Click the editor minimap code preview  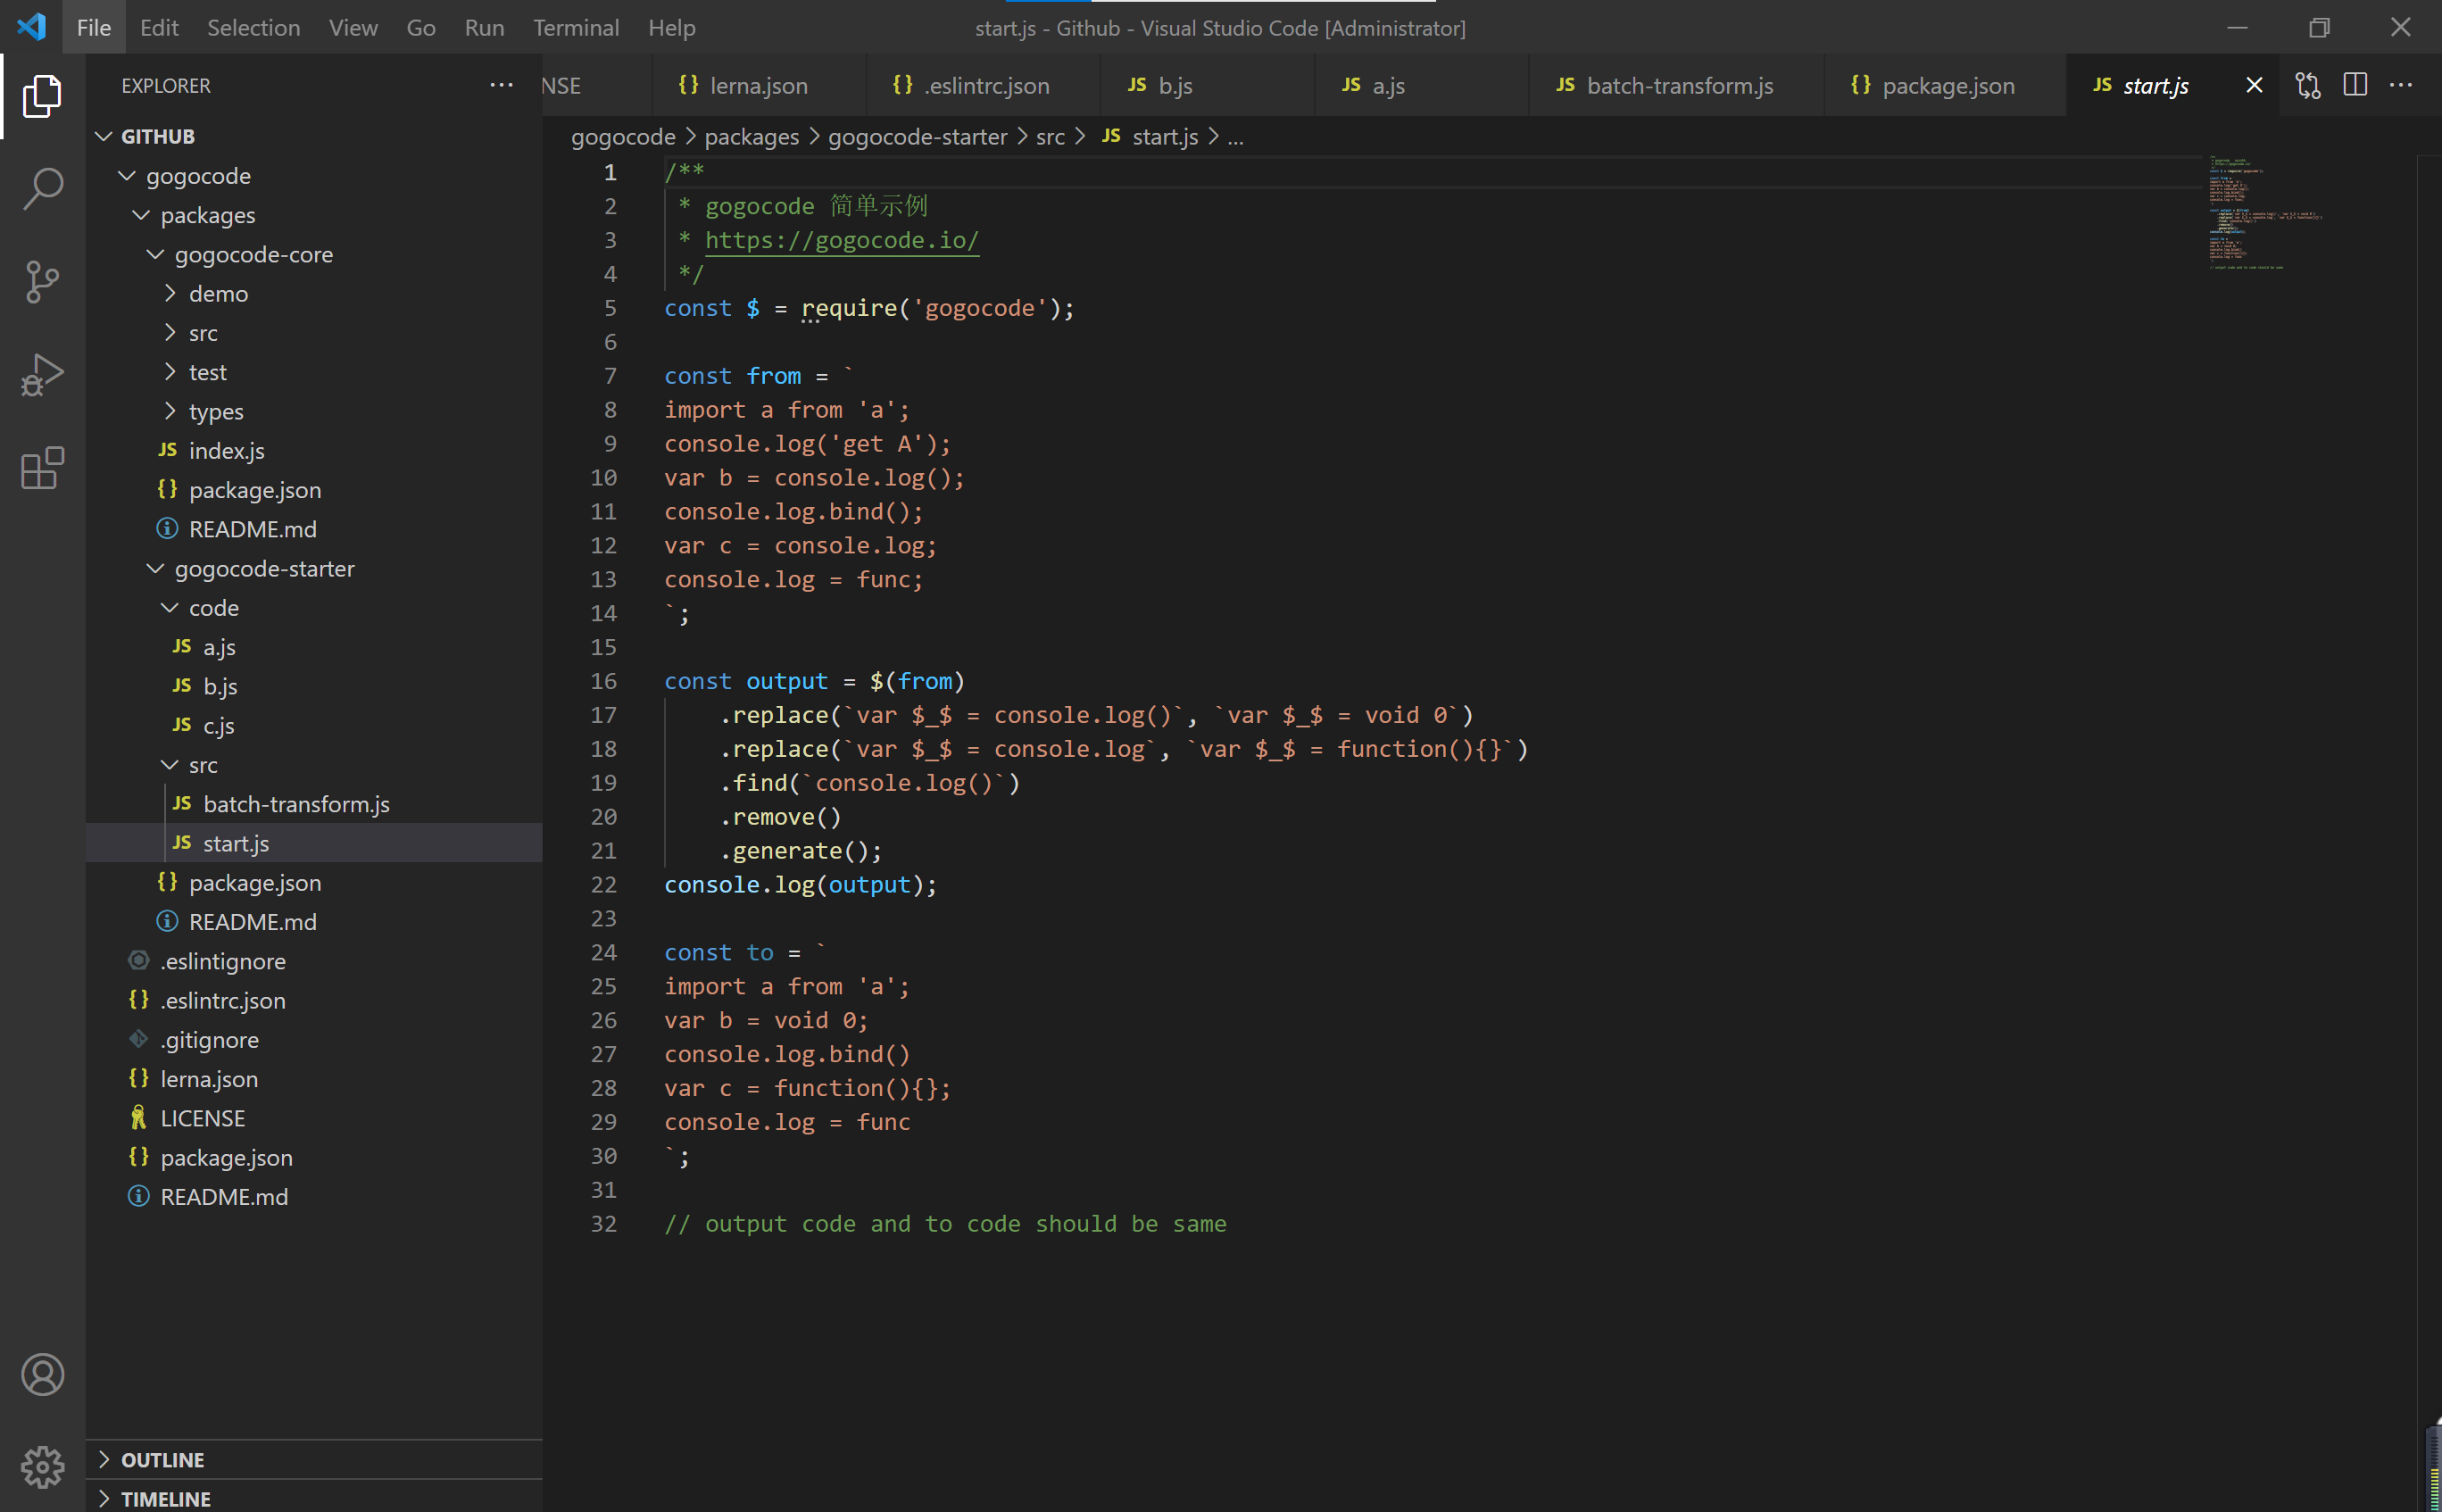tap(2265, 213)
